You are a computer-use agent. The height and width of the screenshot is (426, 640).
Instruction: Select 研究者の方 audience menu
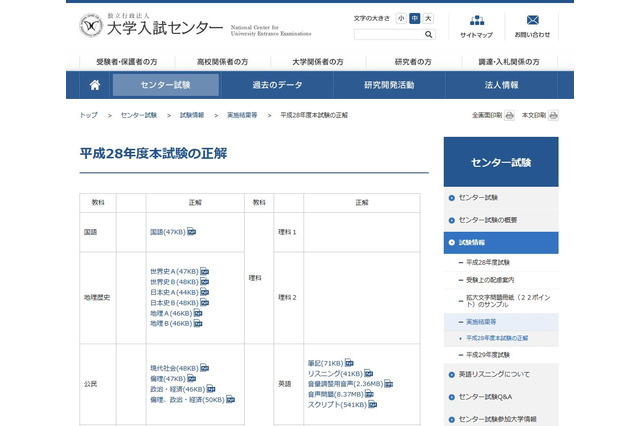click(x=413, y=62)
